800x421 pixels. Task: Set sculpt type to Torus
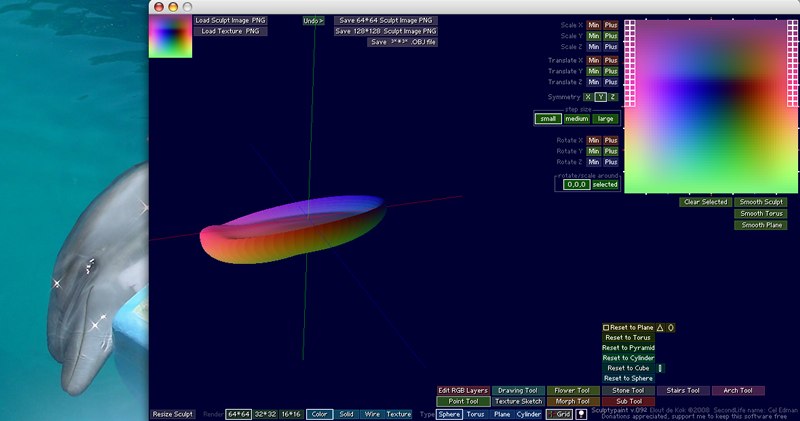click(x=475, y=414)
